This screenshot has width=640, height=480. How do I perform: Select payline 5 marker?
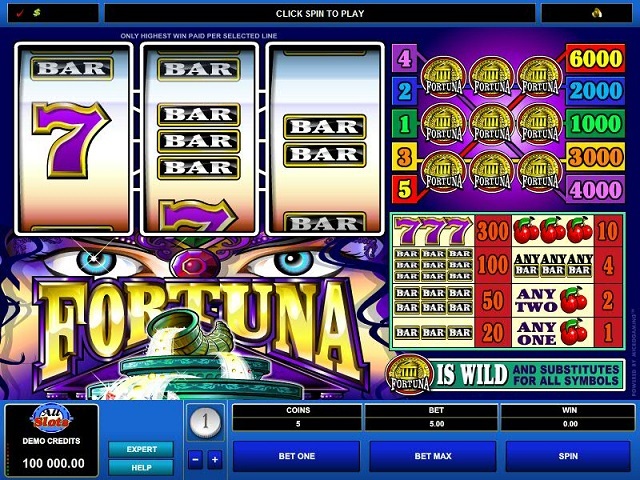(404, 189)
